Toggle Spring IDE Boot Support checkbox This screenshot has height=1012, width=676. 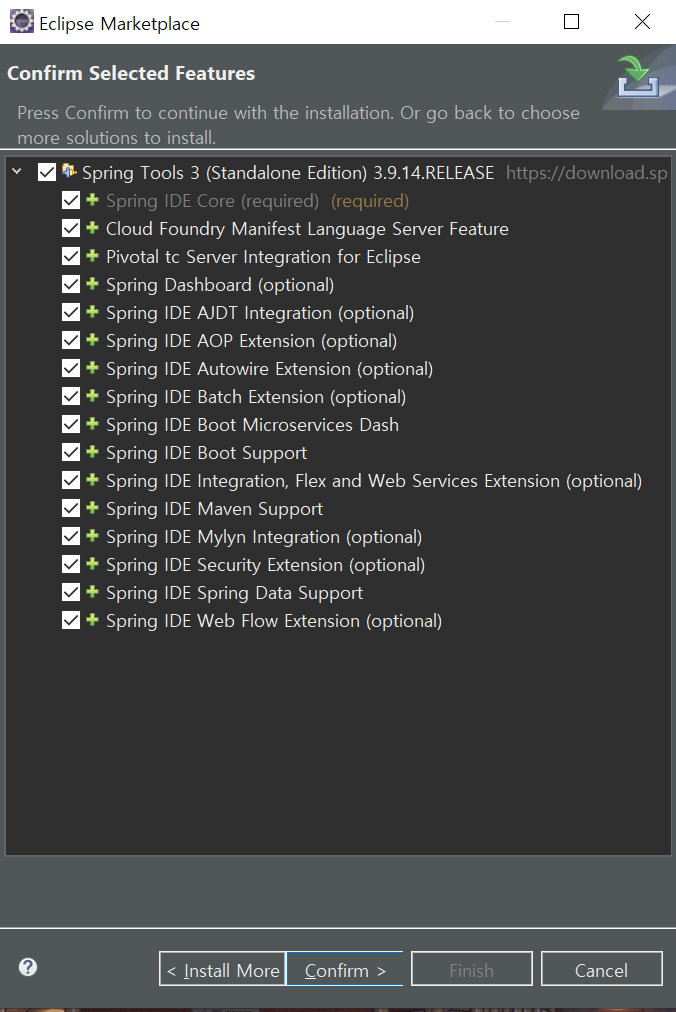(71, 452)
